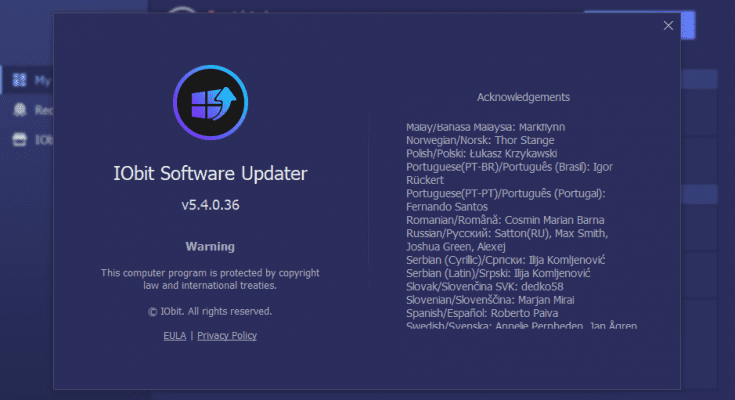Click the third sidebar icon beside "IOb"
735x400 pixels.
(x=18, y=140)
